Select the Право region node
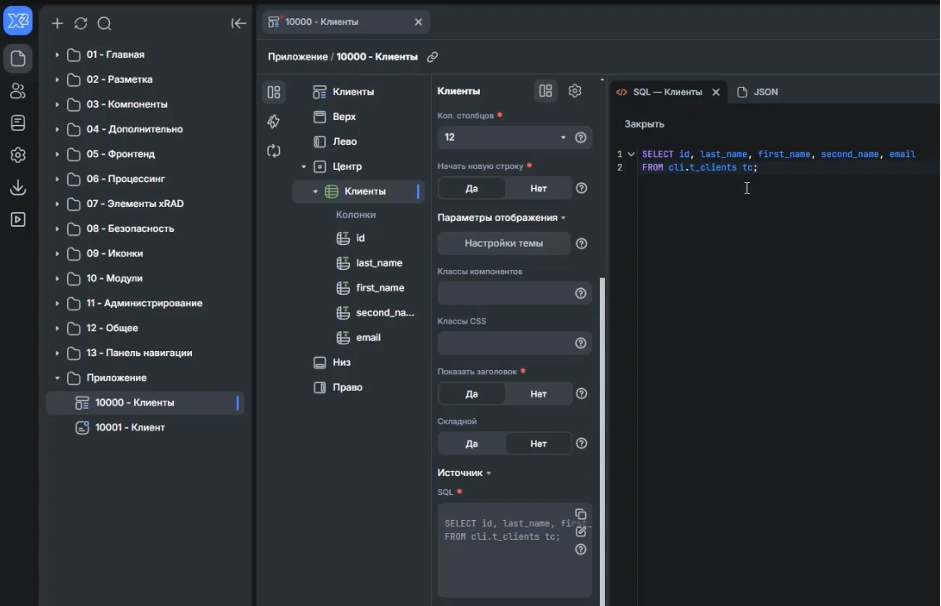 click(x=347, y=388)
